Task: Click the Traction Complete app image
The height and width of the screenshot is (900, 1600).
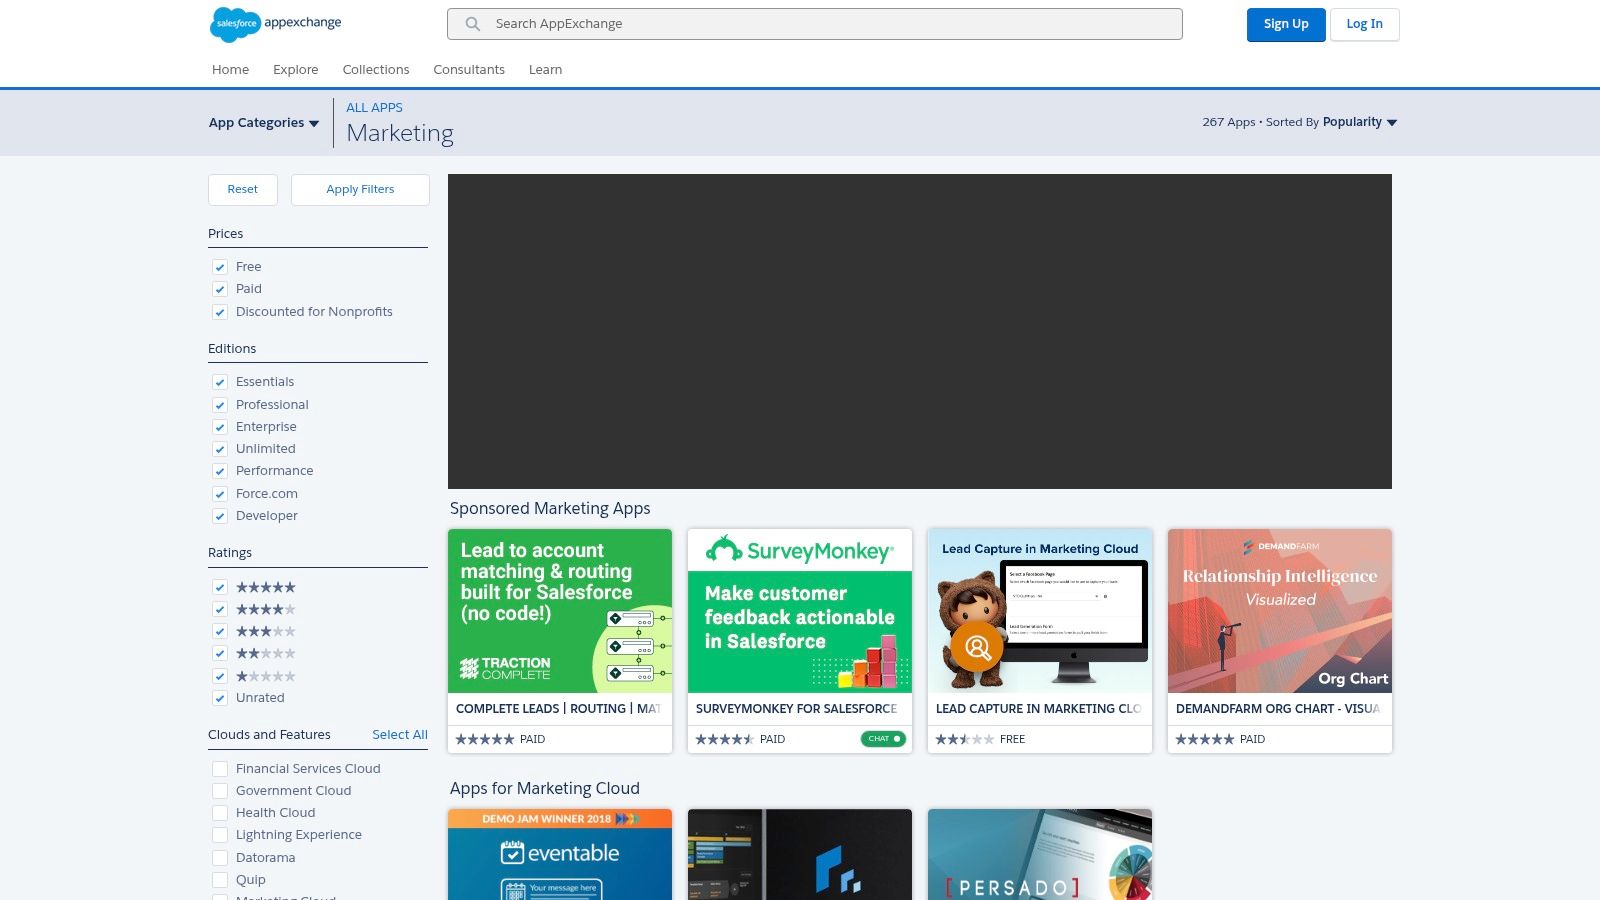Action: tap(560, 611)
